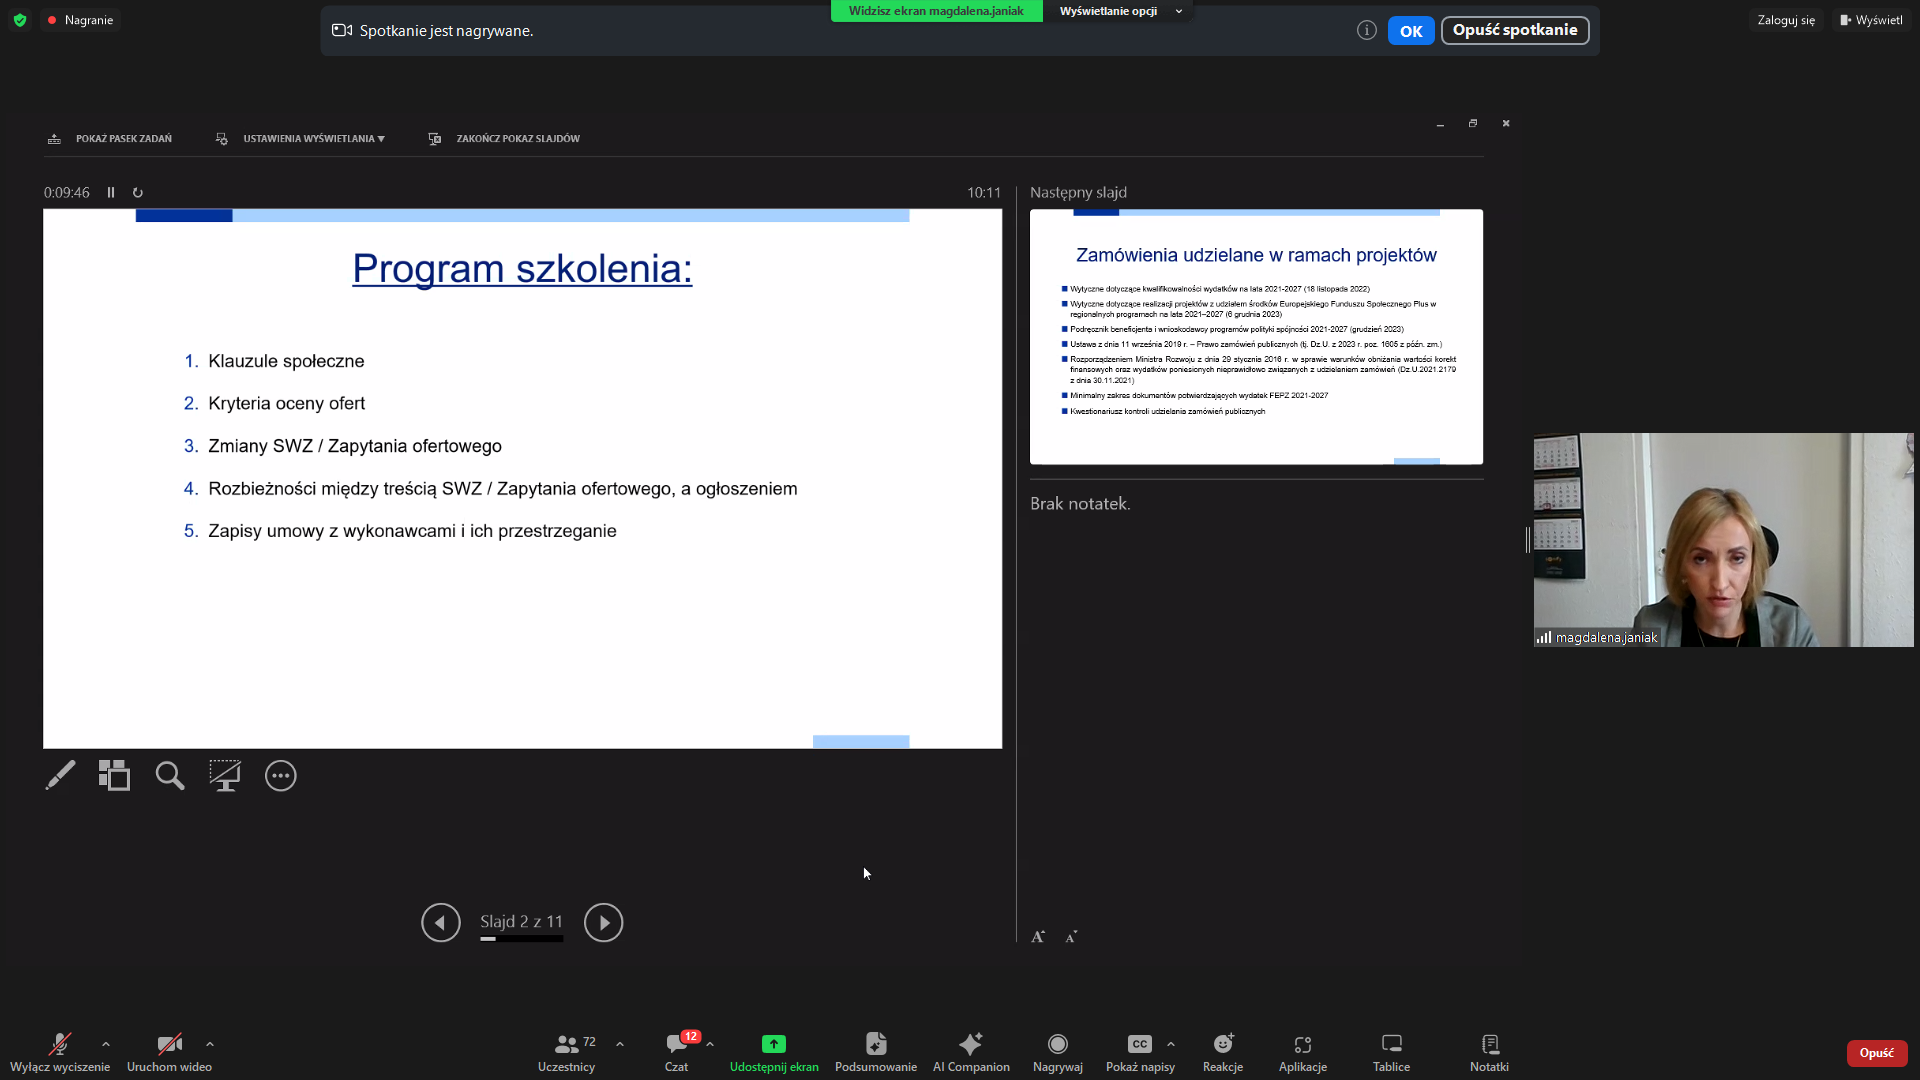Open Czat with 12 unread messages
The width and height of the screenshot is (1920, 1080).
(x=677, y=1052)
